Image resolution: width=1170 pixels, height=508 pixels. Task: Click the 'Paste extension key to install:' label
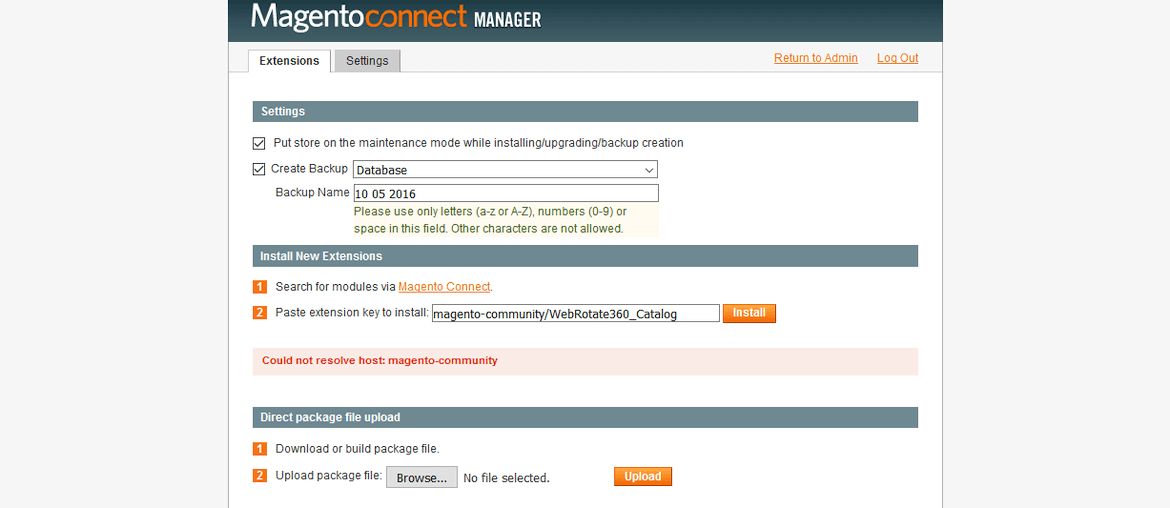[x=352, y=312]
